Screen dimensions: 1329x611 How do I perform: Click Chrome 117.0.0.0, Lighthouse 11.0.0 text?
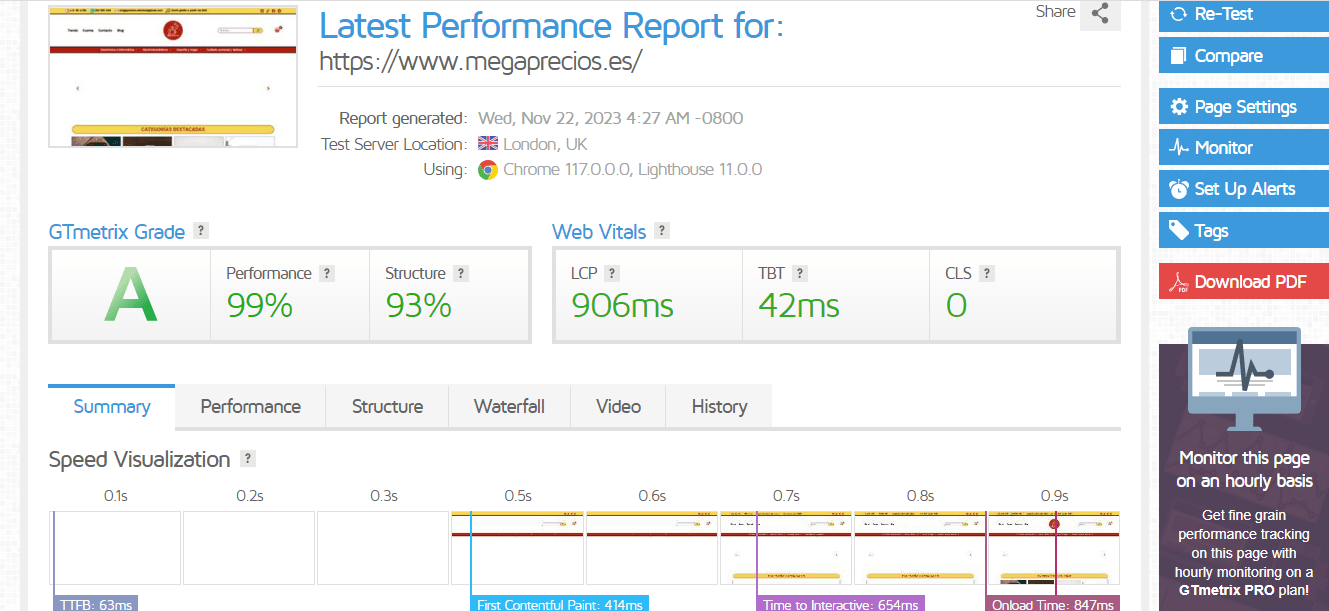[x=633, y=170]
